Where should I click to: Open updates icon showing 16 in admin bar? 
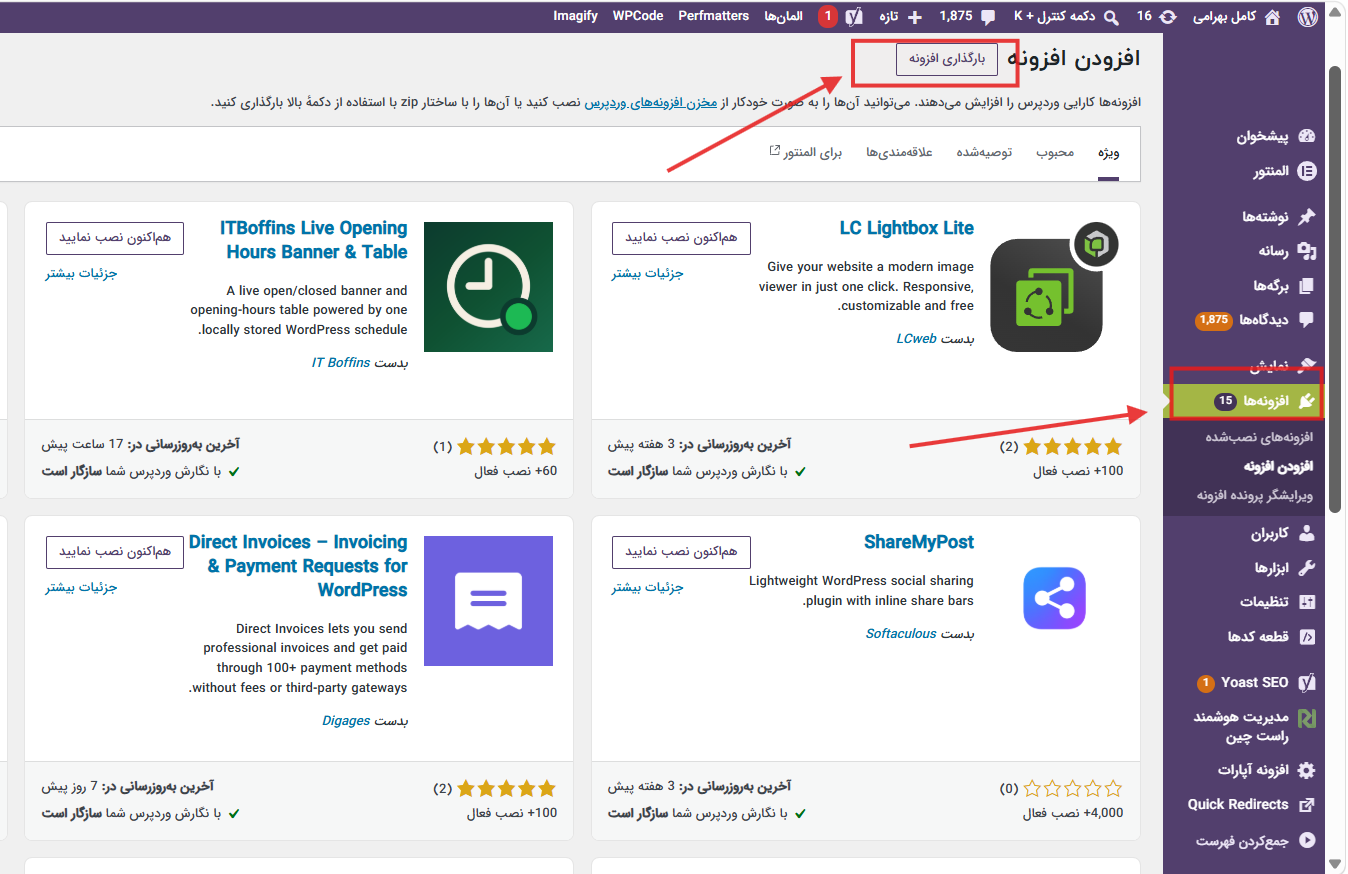(1156, 16)
